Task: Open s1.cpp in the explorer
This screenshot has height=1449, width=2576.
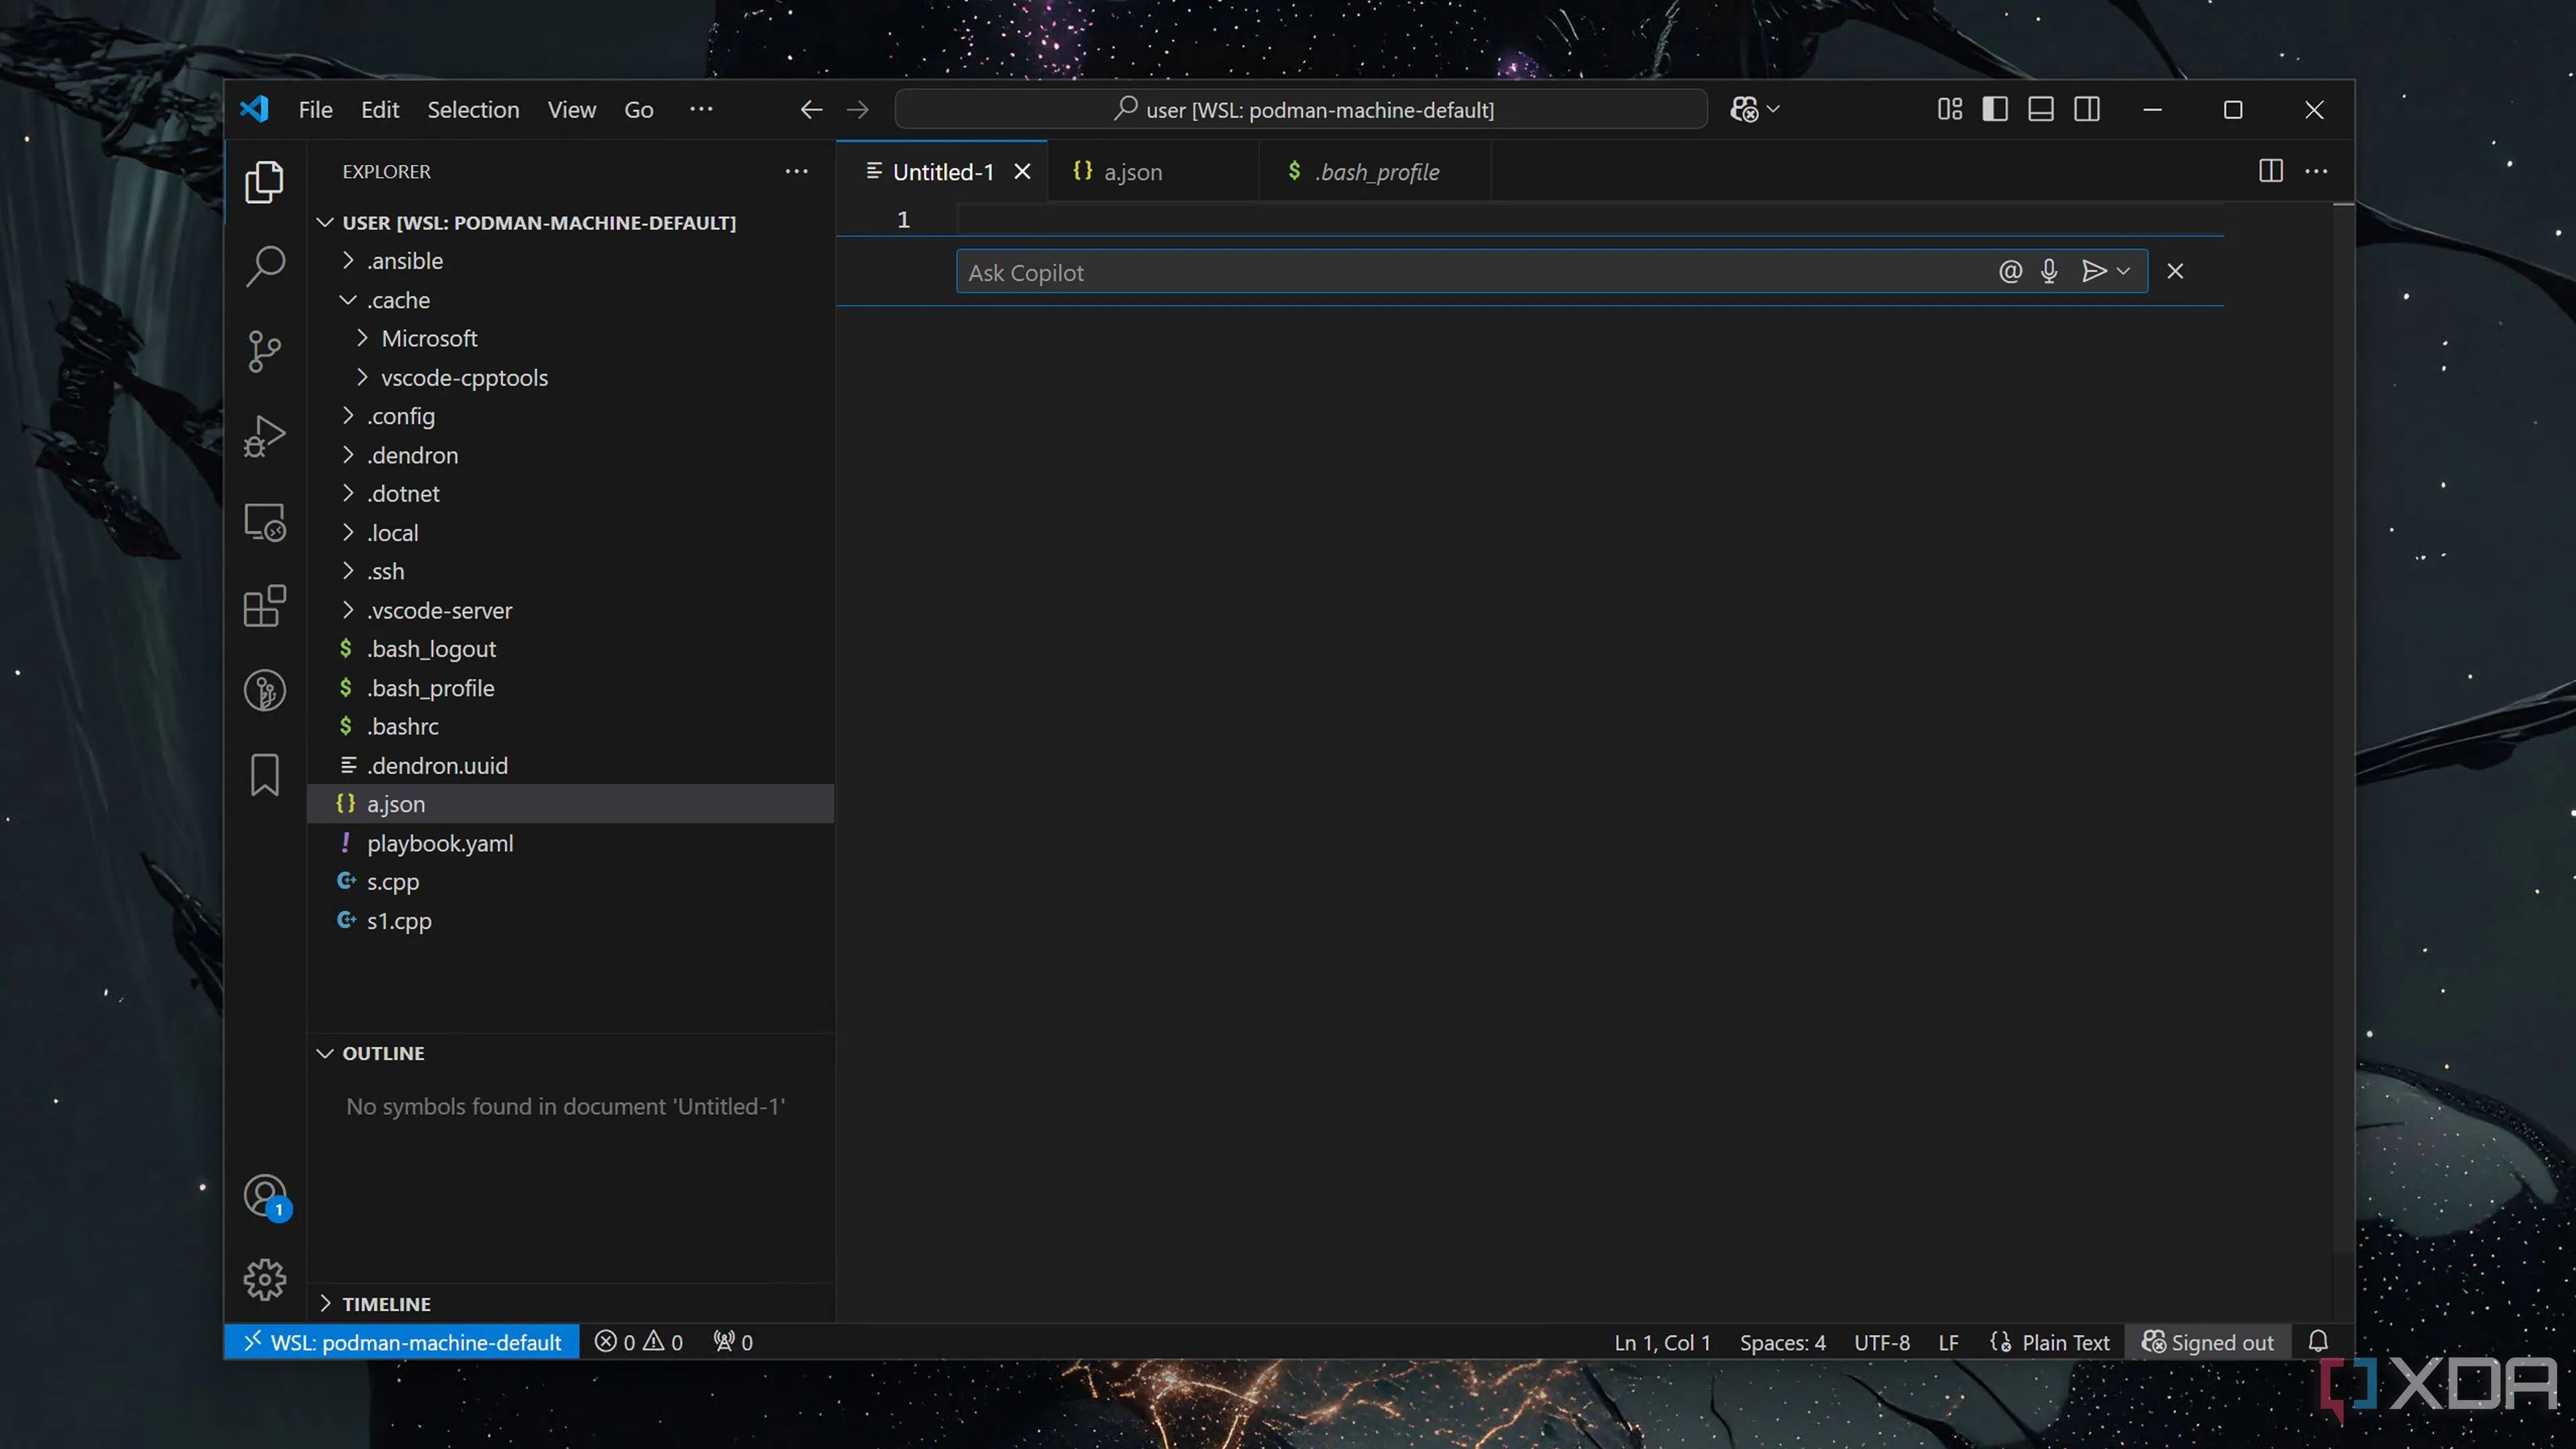Action: tap(570, 920)
